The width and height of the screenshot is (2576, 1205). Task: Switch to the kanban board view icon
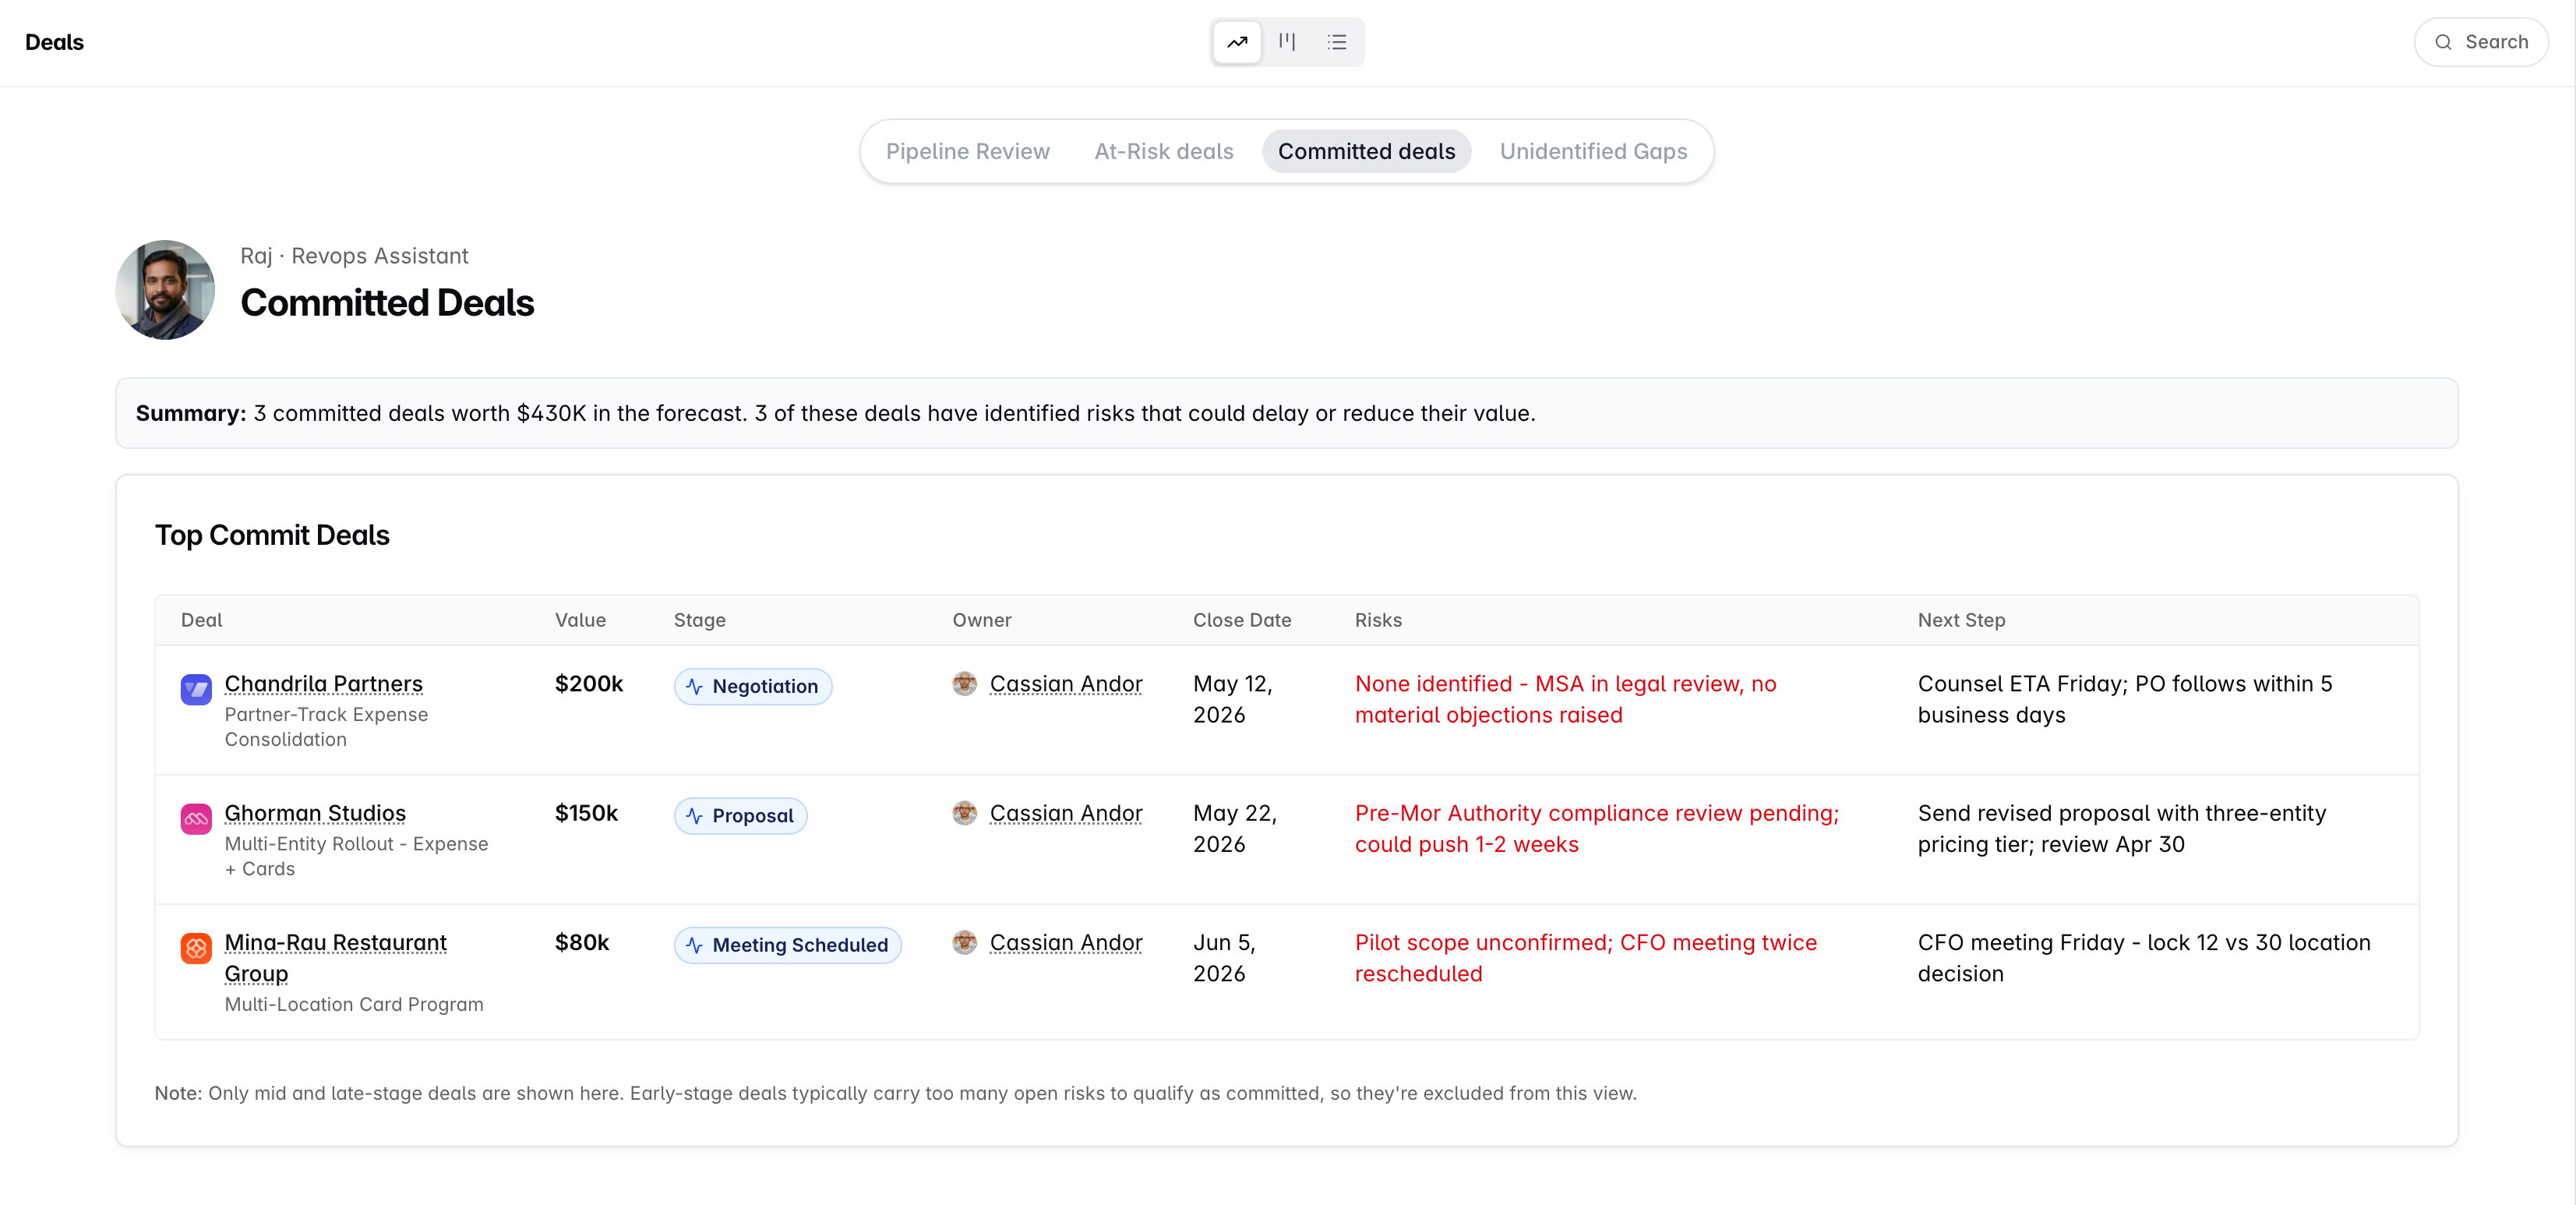click(1287, 42)
